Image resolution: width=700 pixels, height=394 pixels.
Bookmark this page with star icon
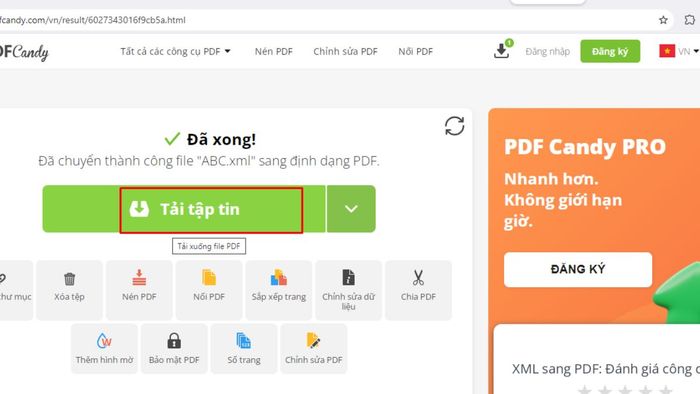pyautogui.click(x=663, y=20)
